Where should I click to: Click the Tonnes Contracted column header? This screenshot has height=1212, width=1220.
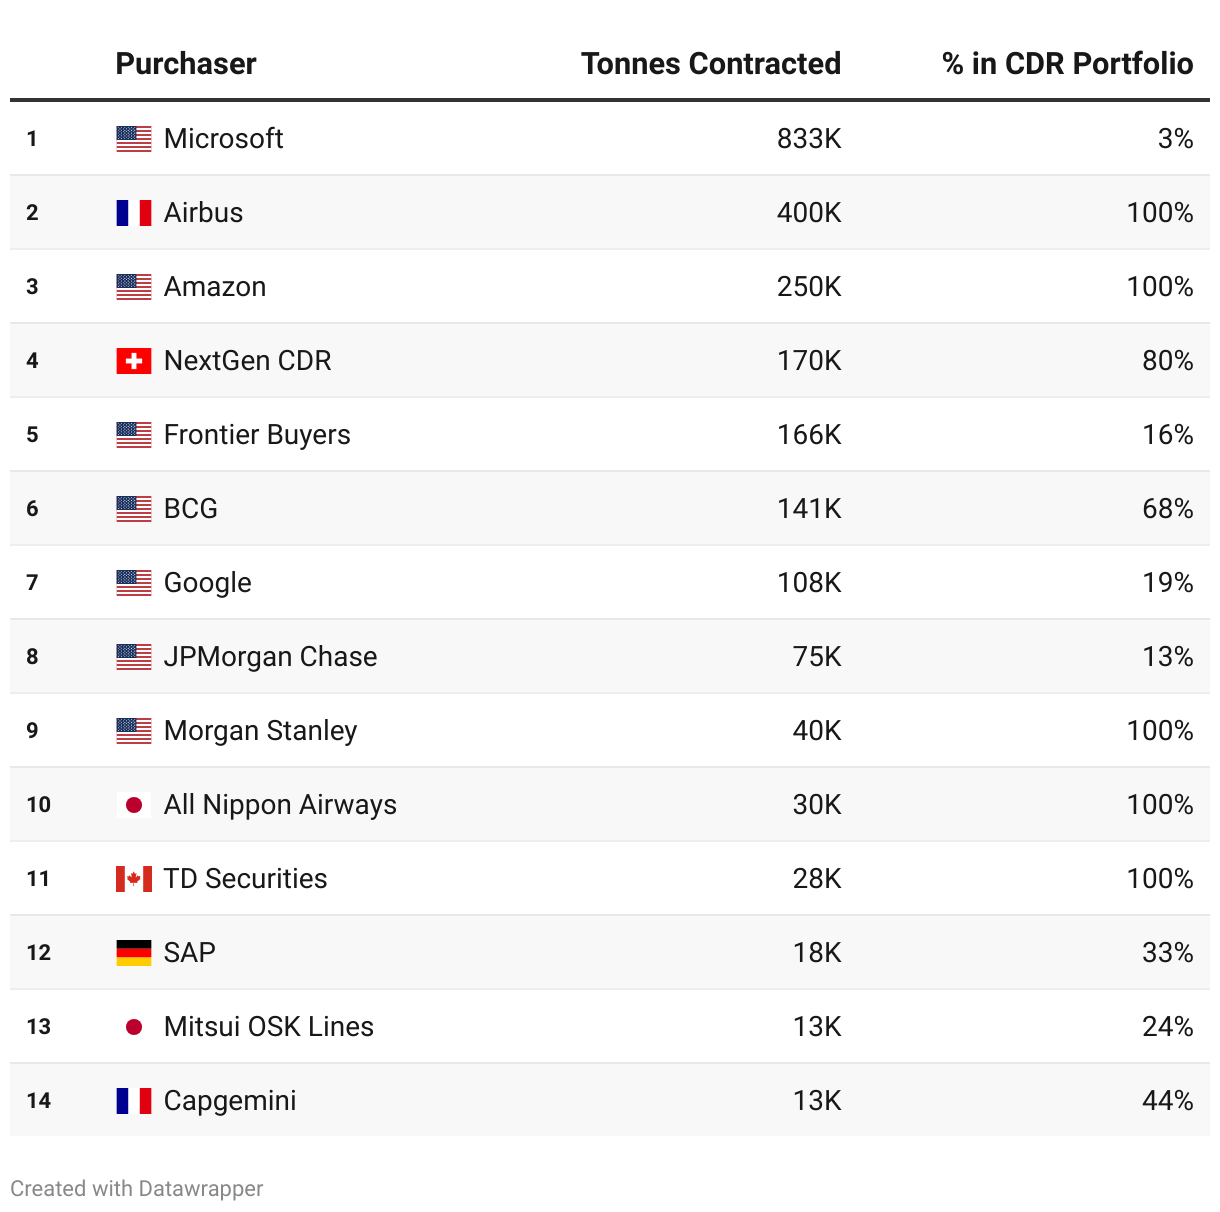[x=710, y=64]
